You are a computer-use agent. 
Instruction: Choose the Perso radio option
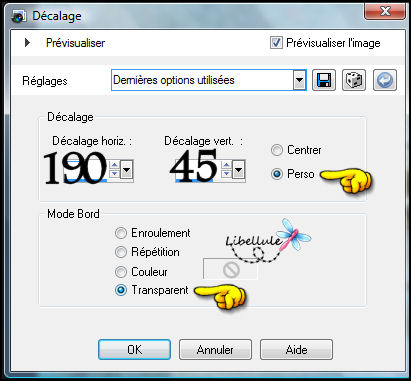click(277, 174)
